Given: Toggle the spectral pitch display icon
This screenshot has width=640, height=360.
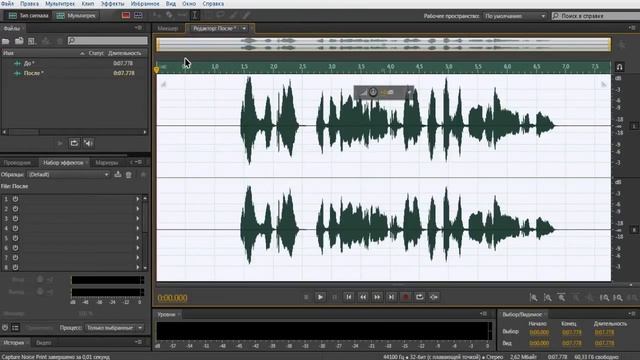Looking at the screenshot, I should pos(138,16).
